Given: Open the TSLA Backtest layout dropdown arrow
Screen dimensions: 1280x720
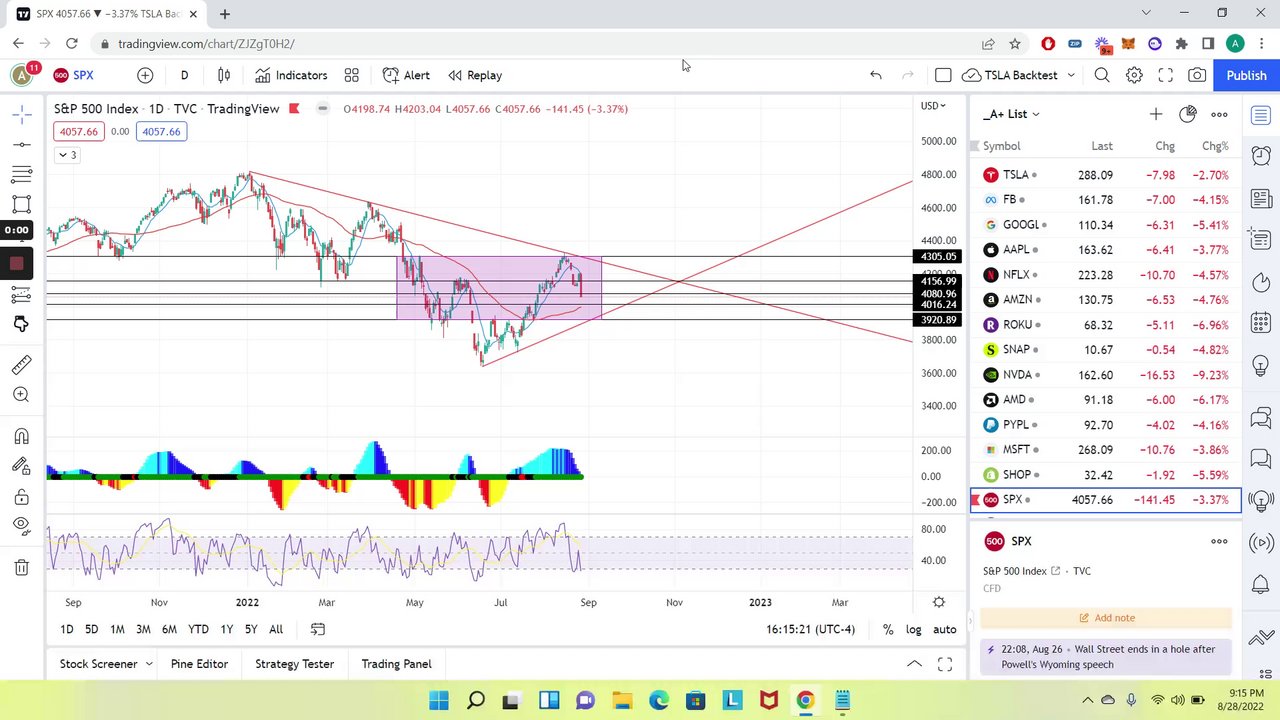Looking at the screenshot, I should (1071, 75).
